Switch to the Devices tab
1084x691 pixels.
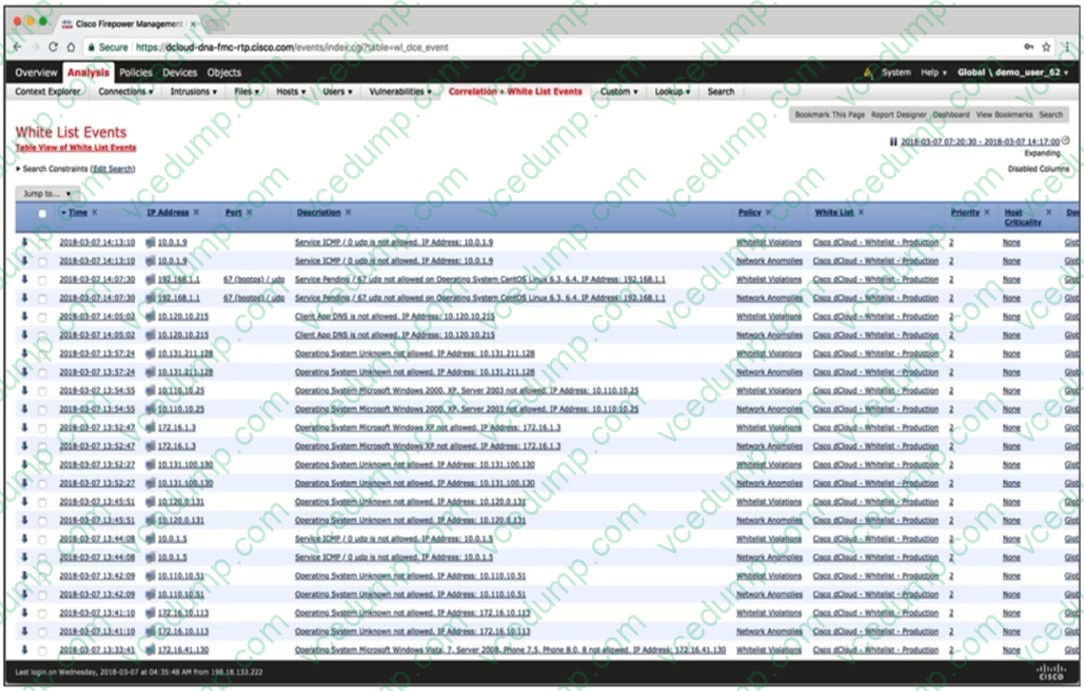[180, 73]
